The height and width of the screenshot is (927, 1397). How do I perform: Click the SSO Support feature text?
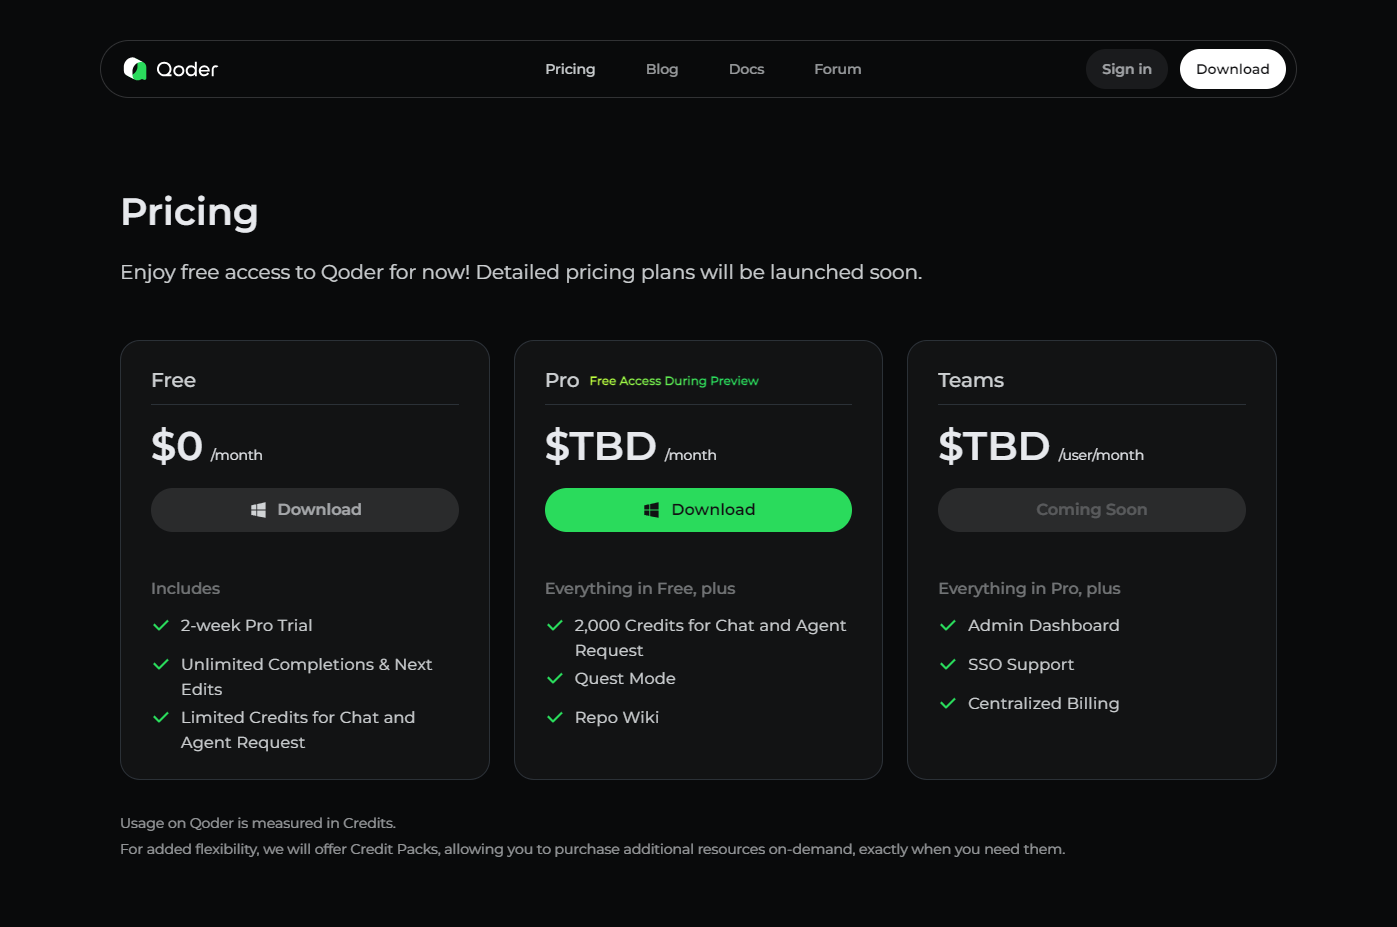pos(1021,664)
